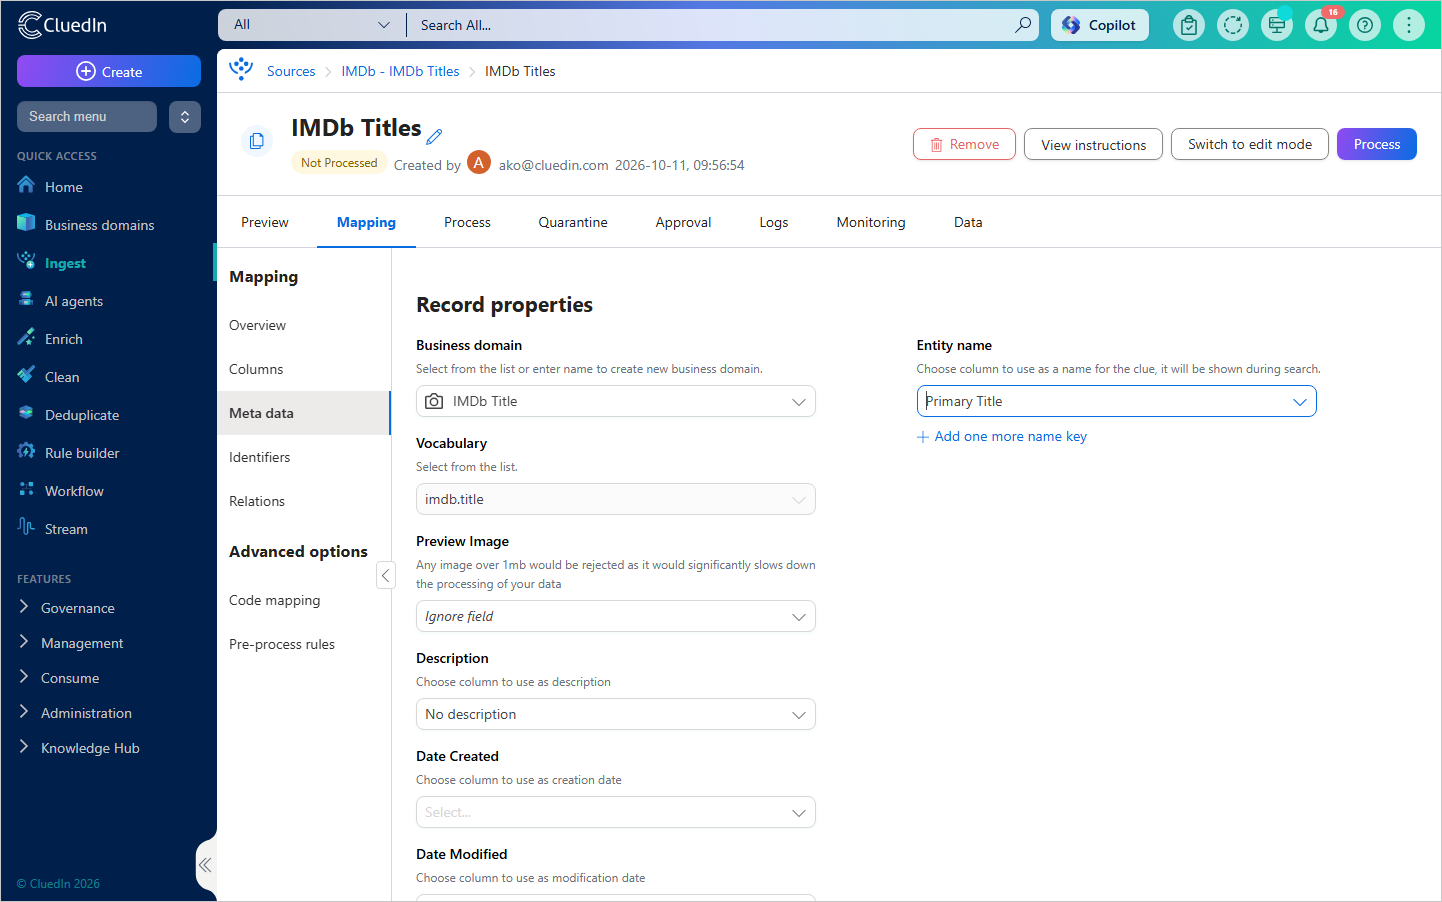Edit IMDb Titles name with the pencil icon
This screenshot has height=902, width=1442.
[434, 136]
